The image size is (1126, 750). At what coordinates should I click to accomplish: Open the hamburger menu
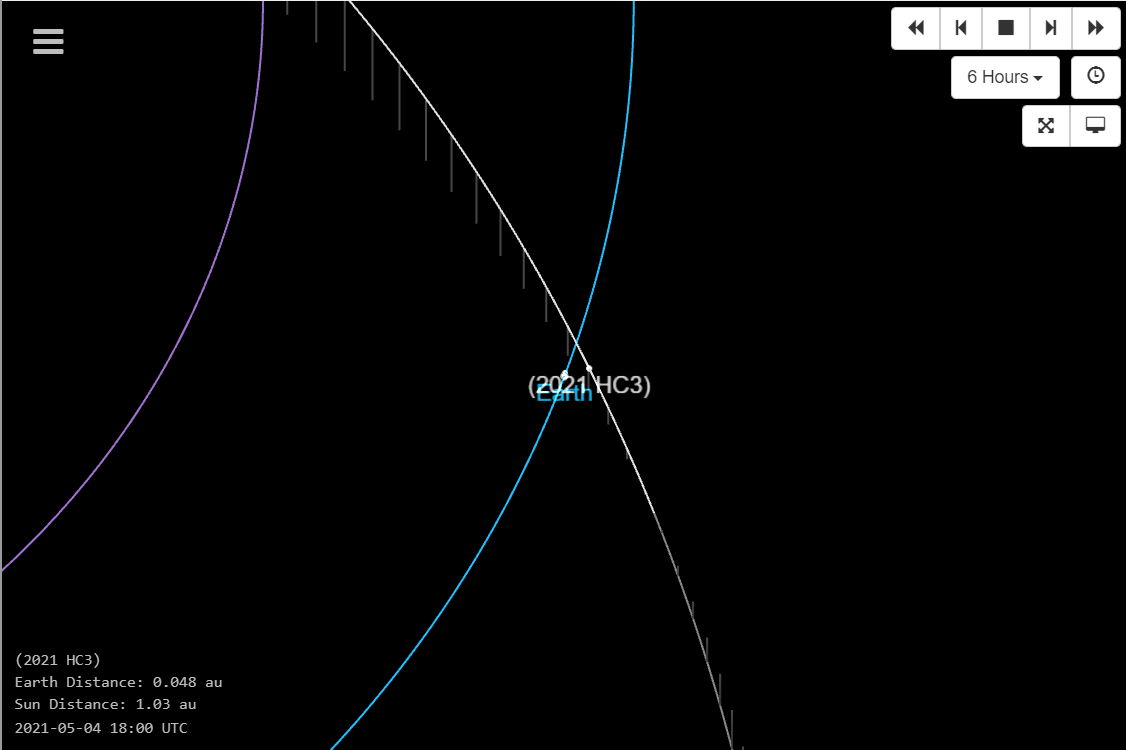(x=48, y=41)
